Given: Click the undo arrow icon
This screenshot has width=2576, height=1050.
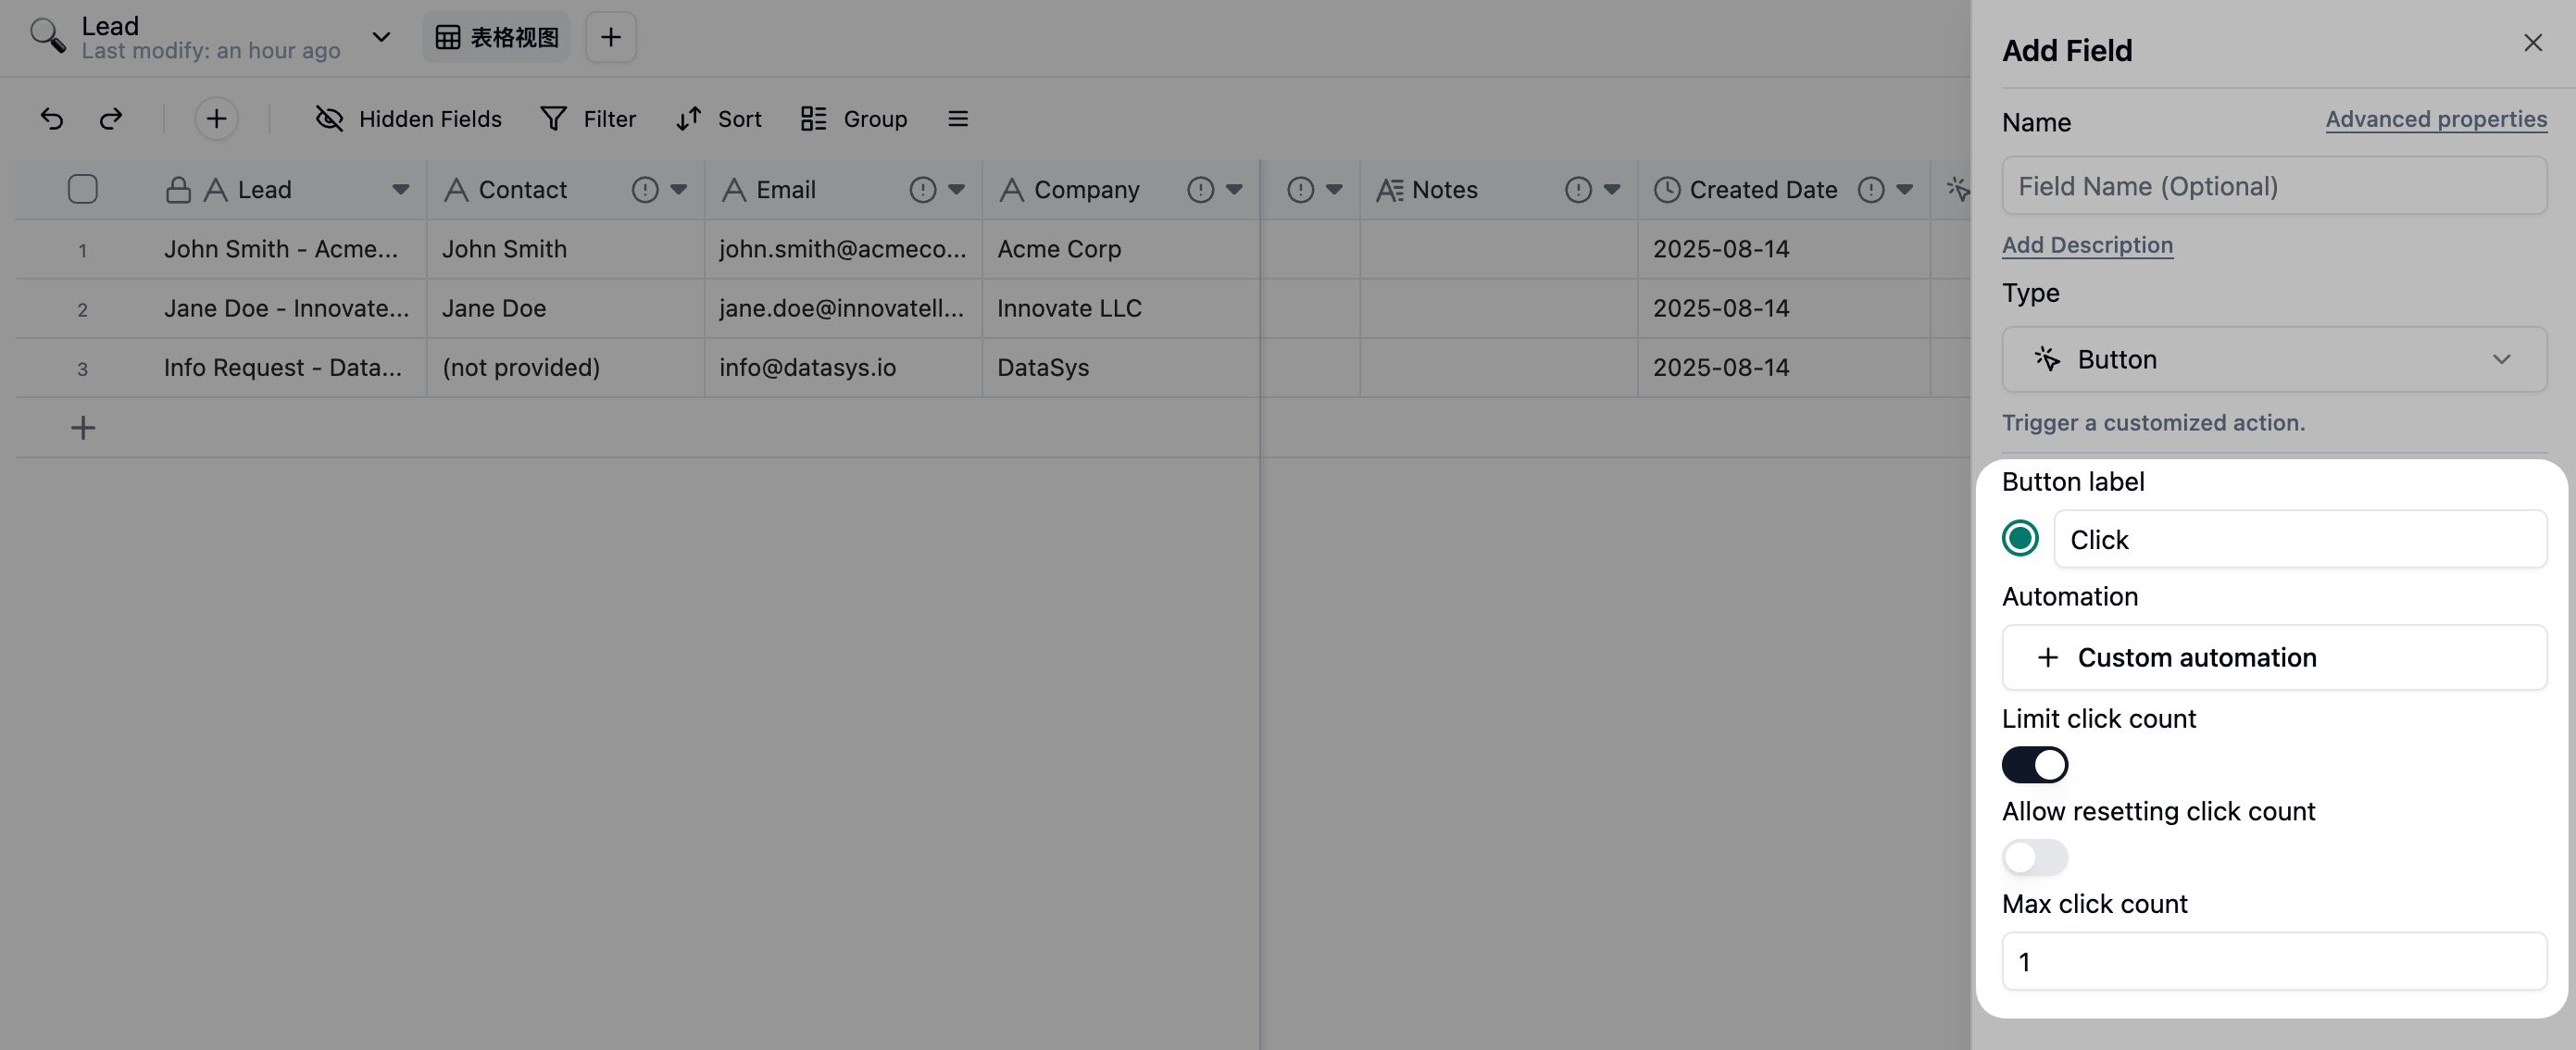Looking at the screenshot, I should (x=52, y=119).
